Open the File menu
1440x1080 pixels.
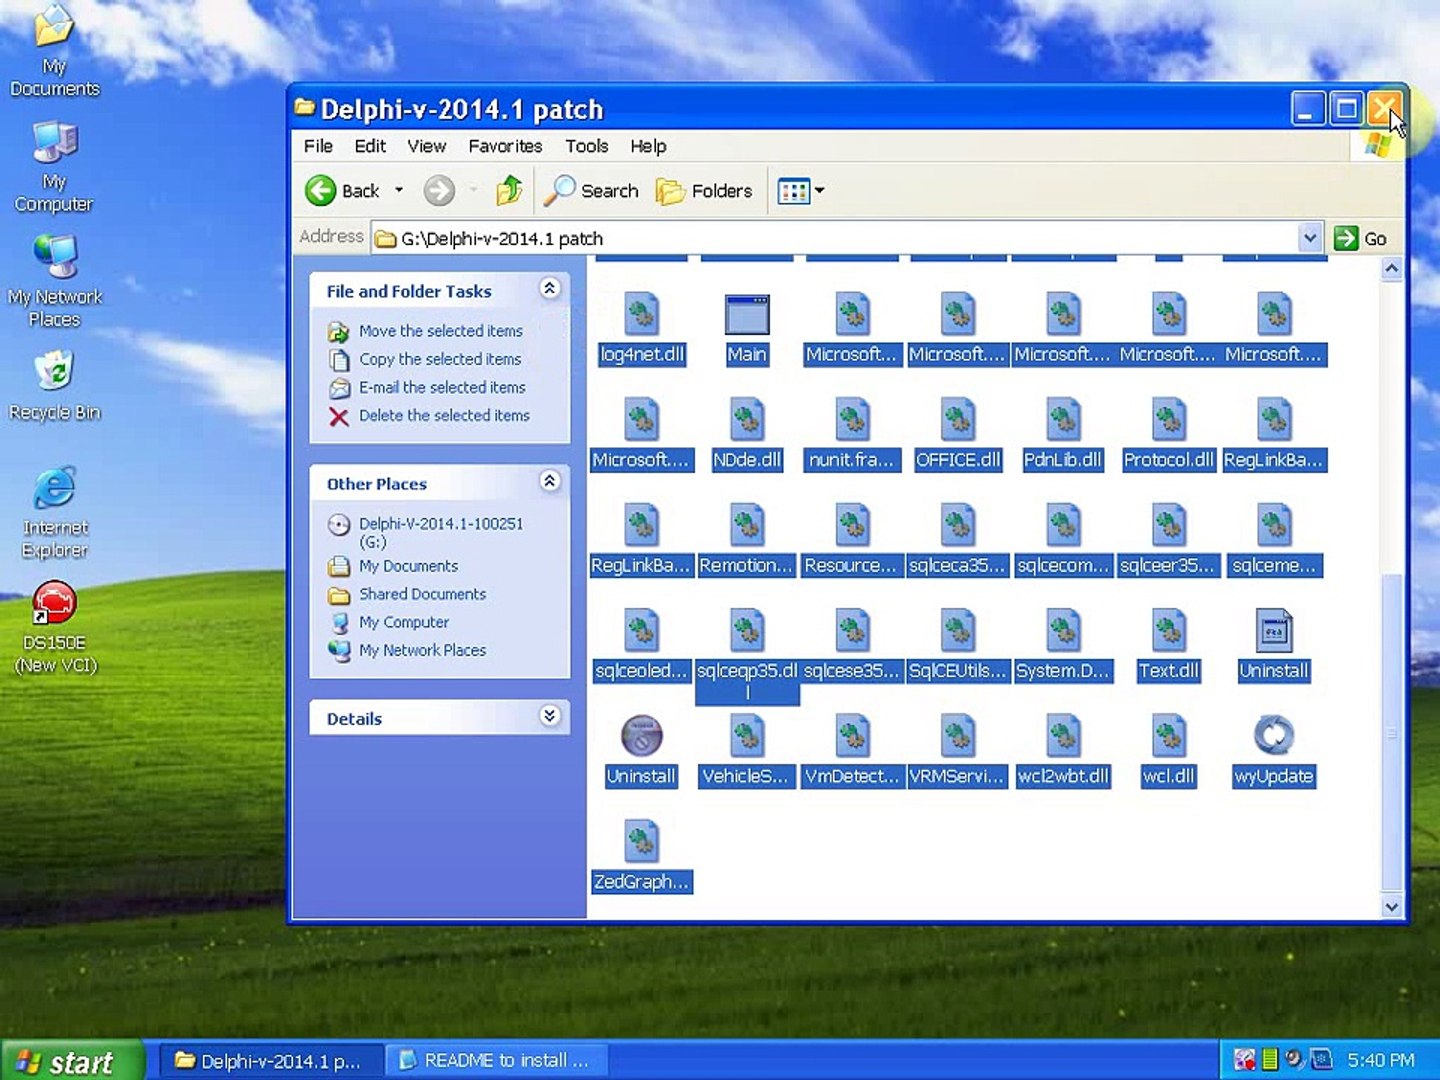pyautogui.click(x=318, y=146)
